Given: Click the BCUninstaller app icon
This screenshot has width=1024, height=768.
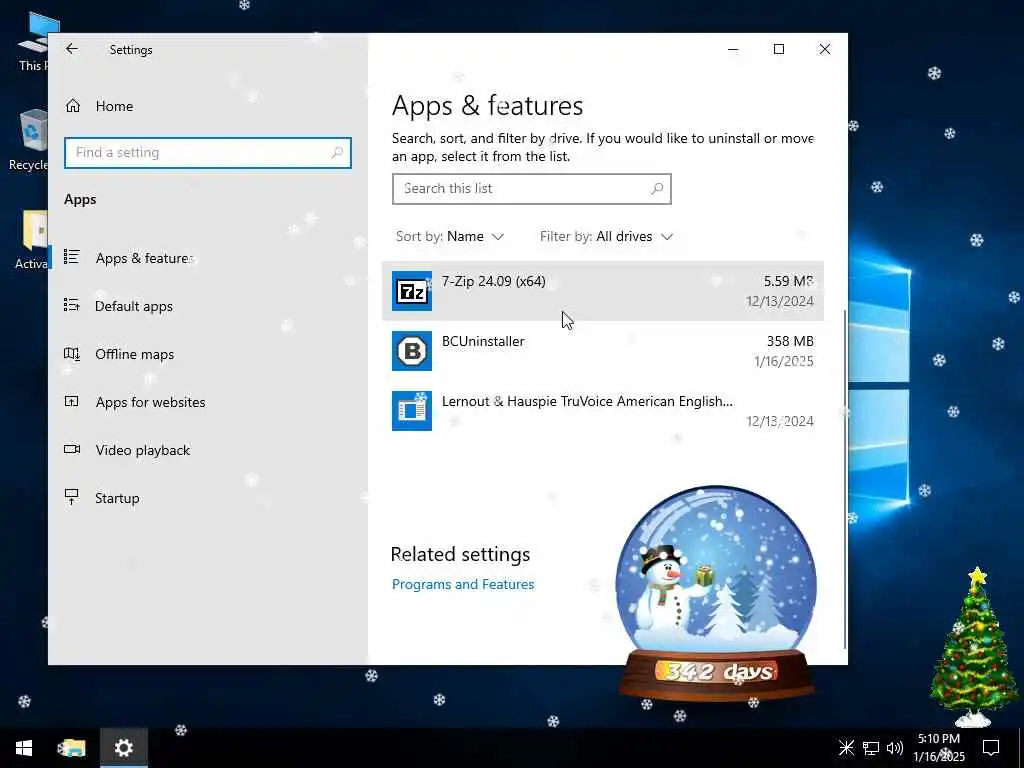Looking at the screenshot, I should click(411, 351).
